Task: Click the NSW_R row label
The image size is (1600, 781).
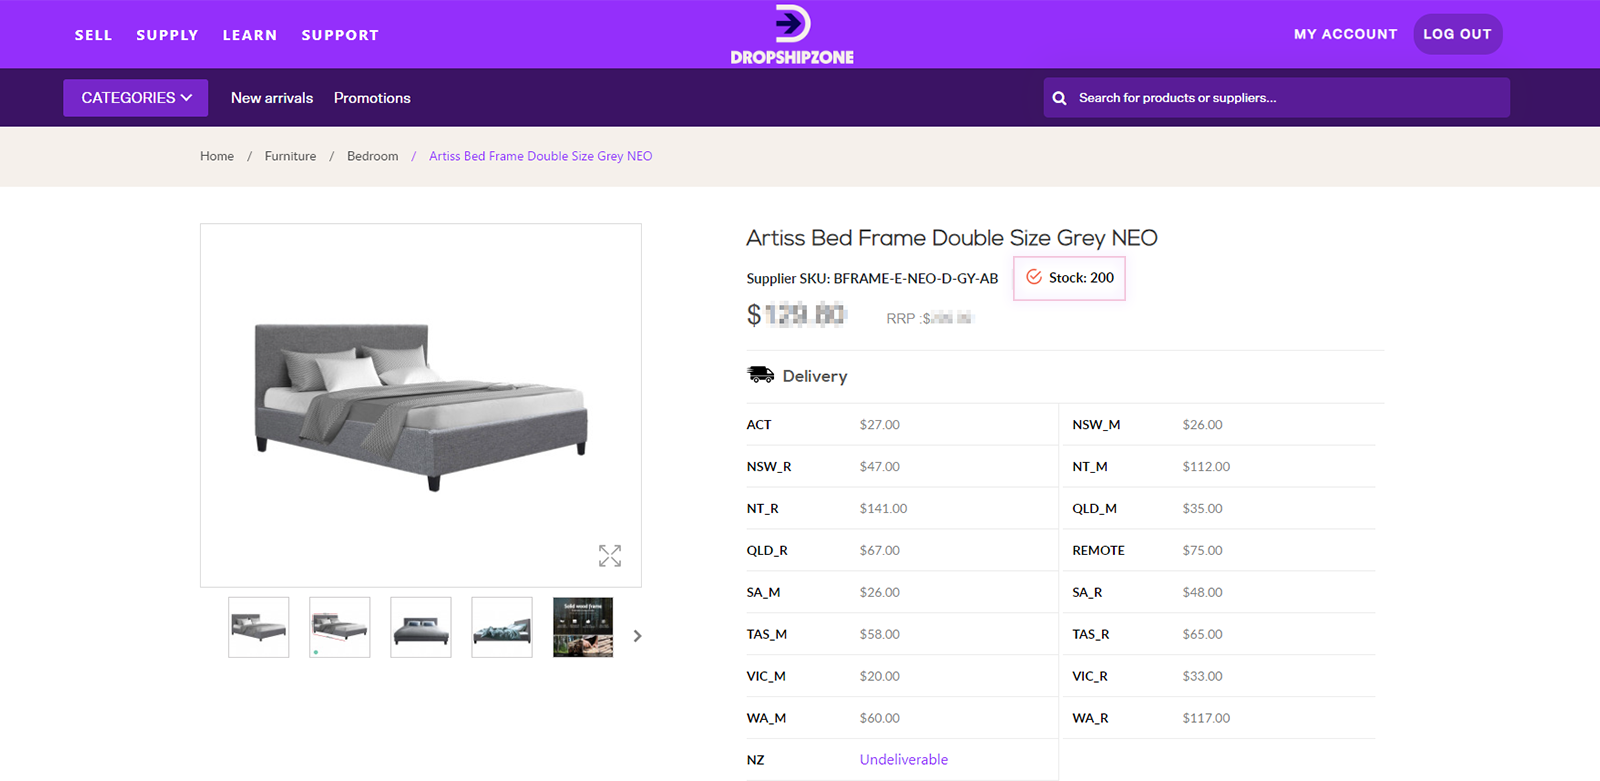Action: pos(769,467)
